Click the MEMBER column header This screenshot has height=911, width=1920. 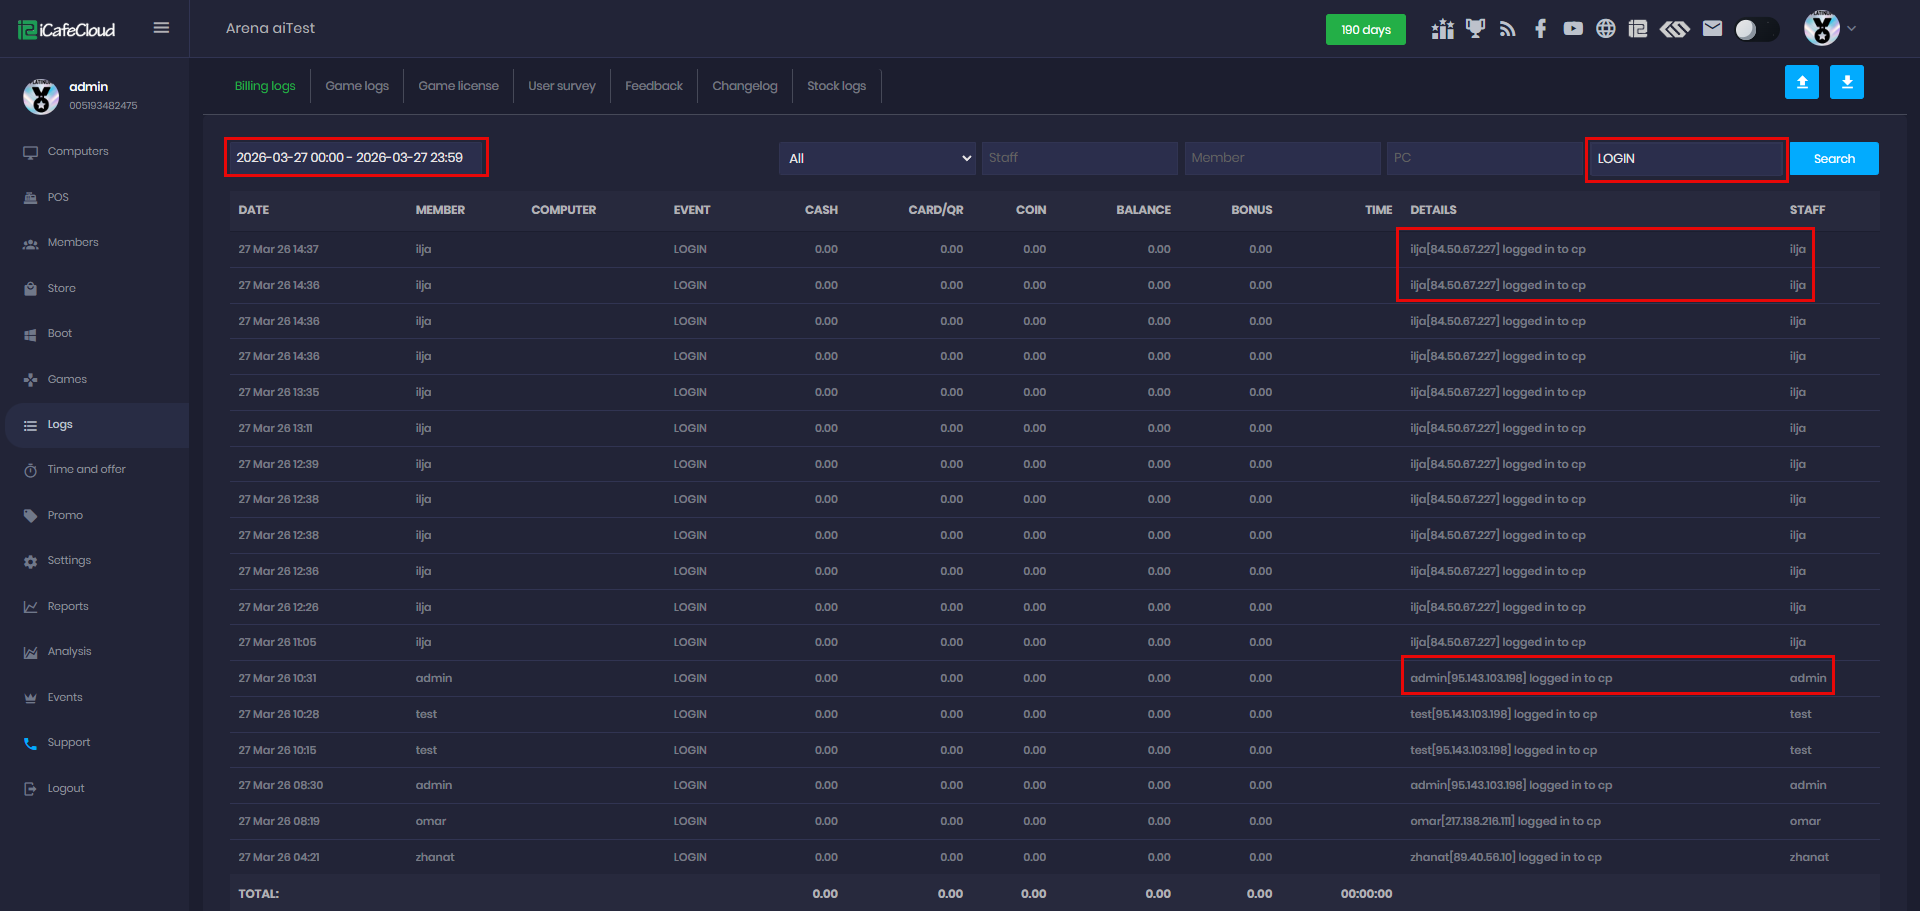[x=440, y=210]
